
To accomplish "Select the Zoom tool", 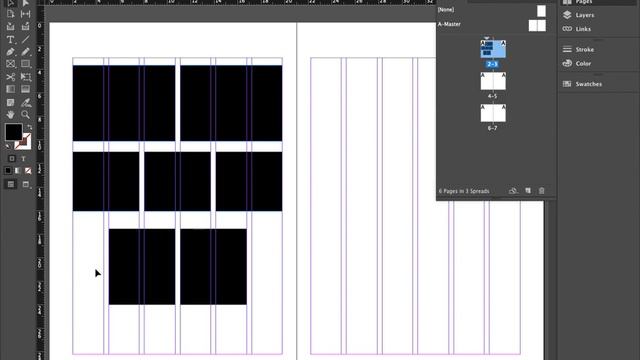I will 25,115.
